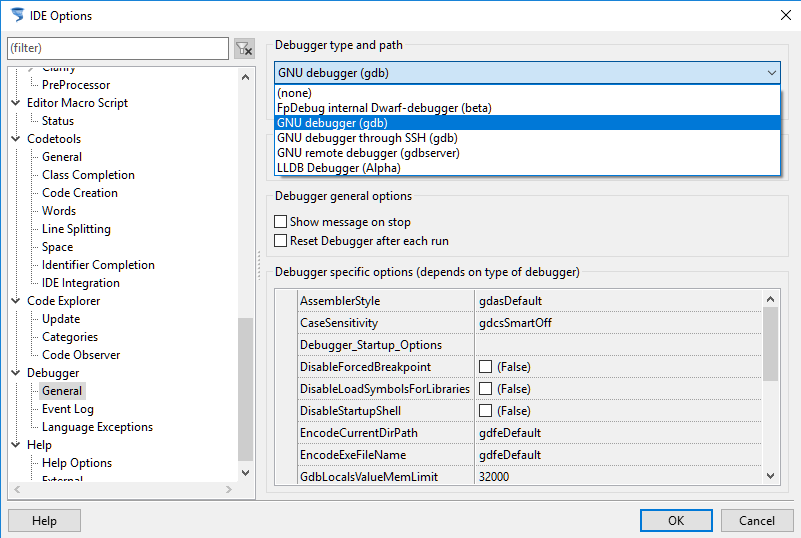The width and height of the screenshot is (801, 538).
Task: Collapse the Code Explorer tree node
Action: 16,301
